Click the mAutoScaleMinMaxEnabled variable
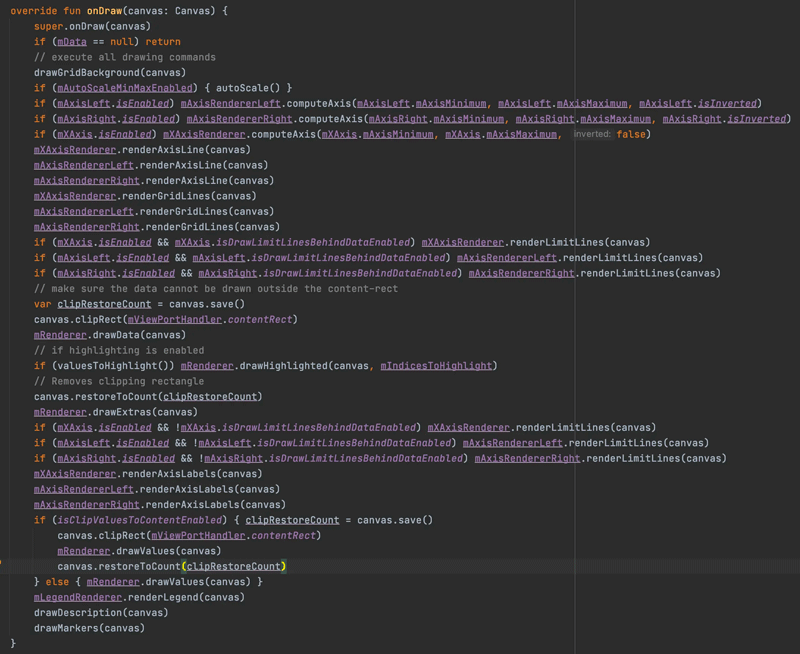This screenshot has height=654, width=800. [x=125, y=88]
